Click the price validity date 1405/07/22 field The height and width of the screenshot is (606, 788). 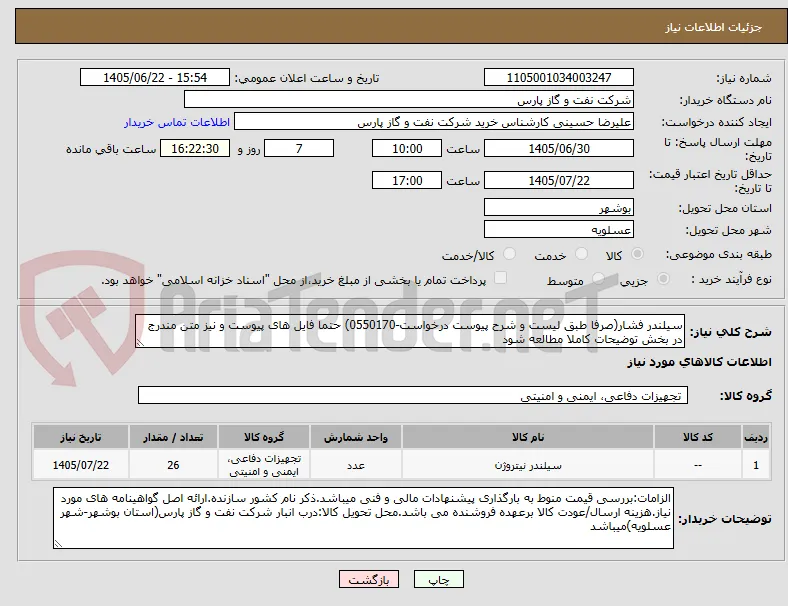pyautogui.click(x=559, y=180)
